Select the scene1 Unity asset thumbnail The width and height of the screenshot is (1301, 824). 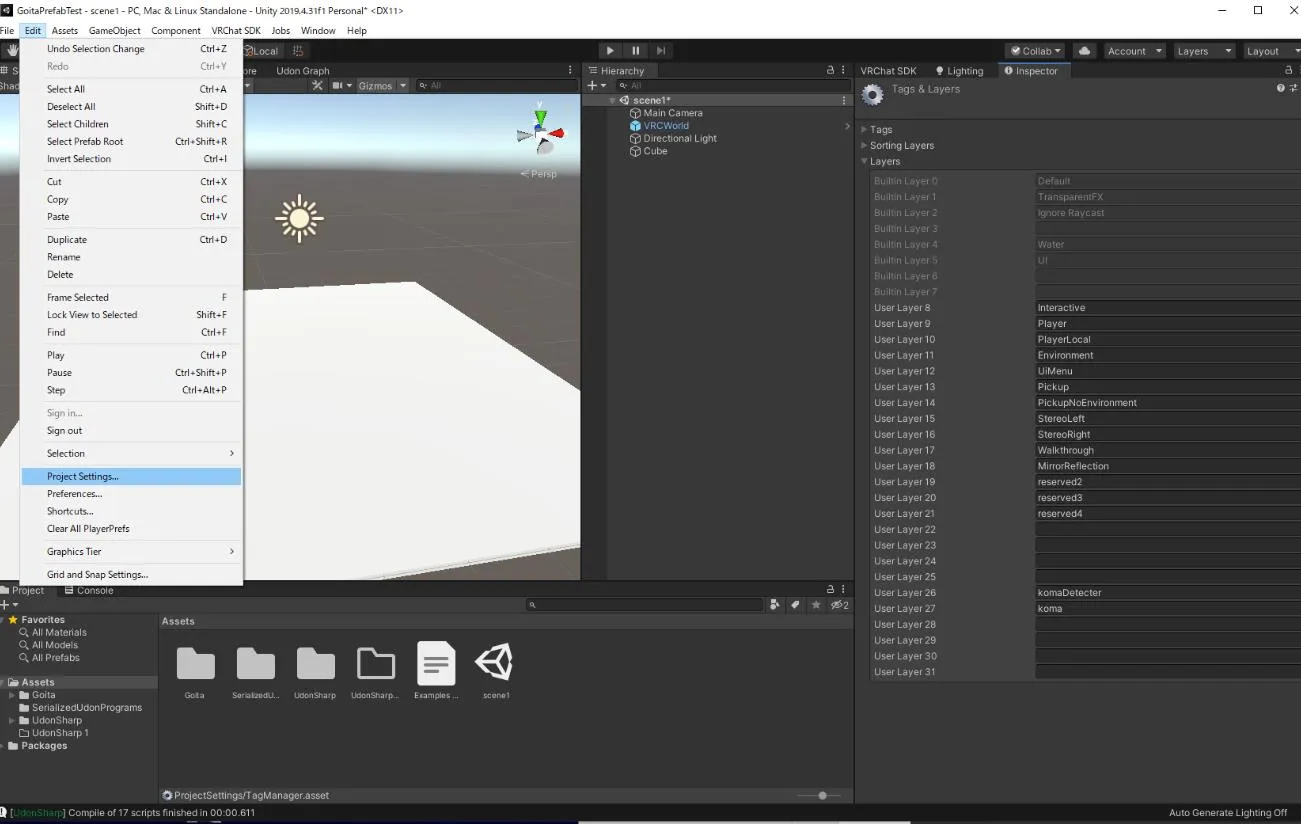click(495, 662)
